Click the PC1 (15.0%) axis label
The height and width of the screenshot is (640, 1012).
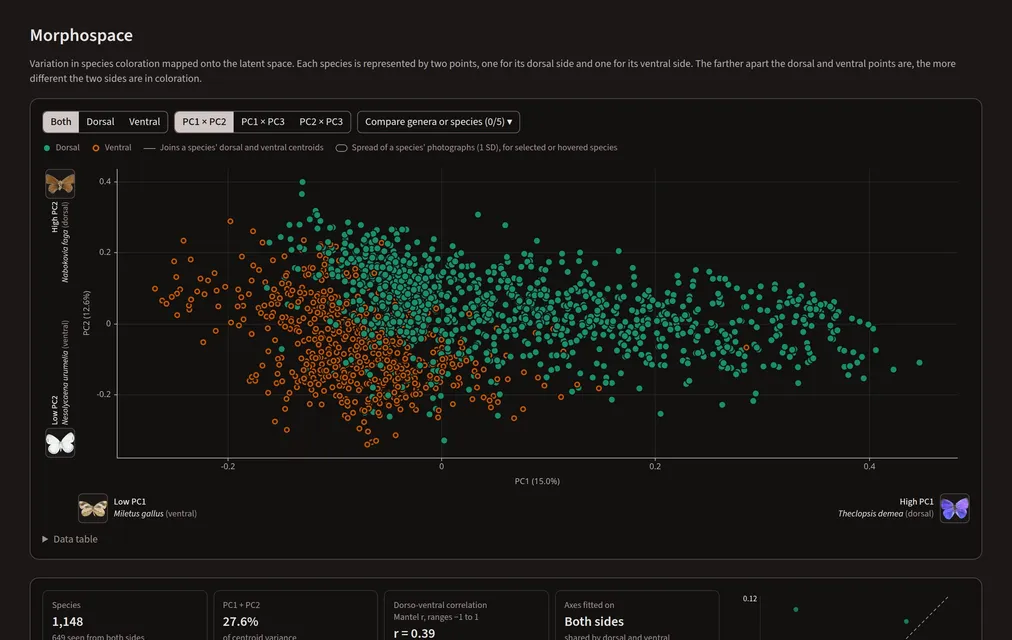(x=537, y=481)
